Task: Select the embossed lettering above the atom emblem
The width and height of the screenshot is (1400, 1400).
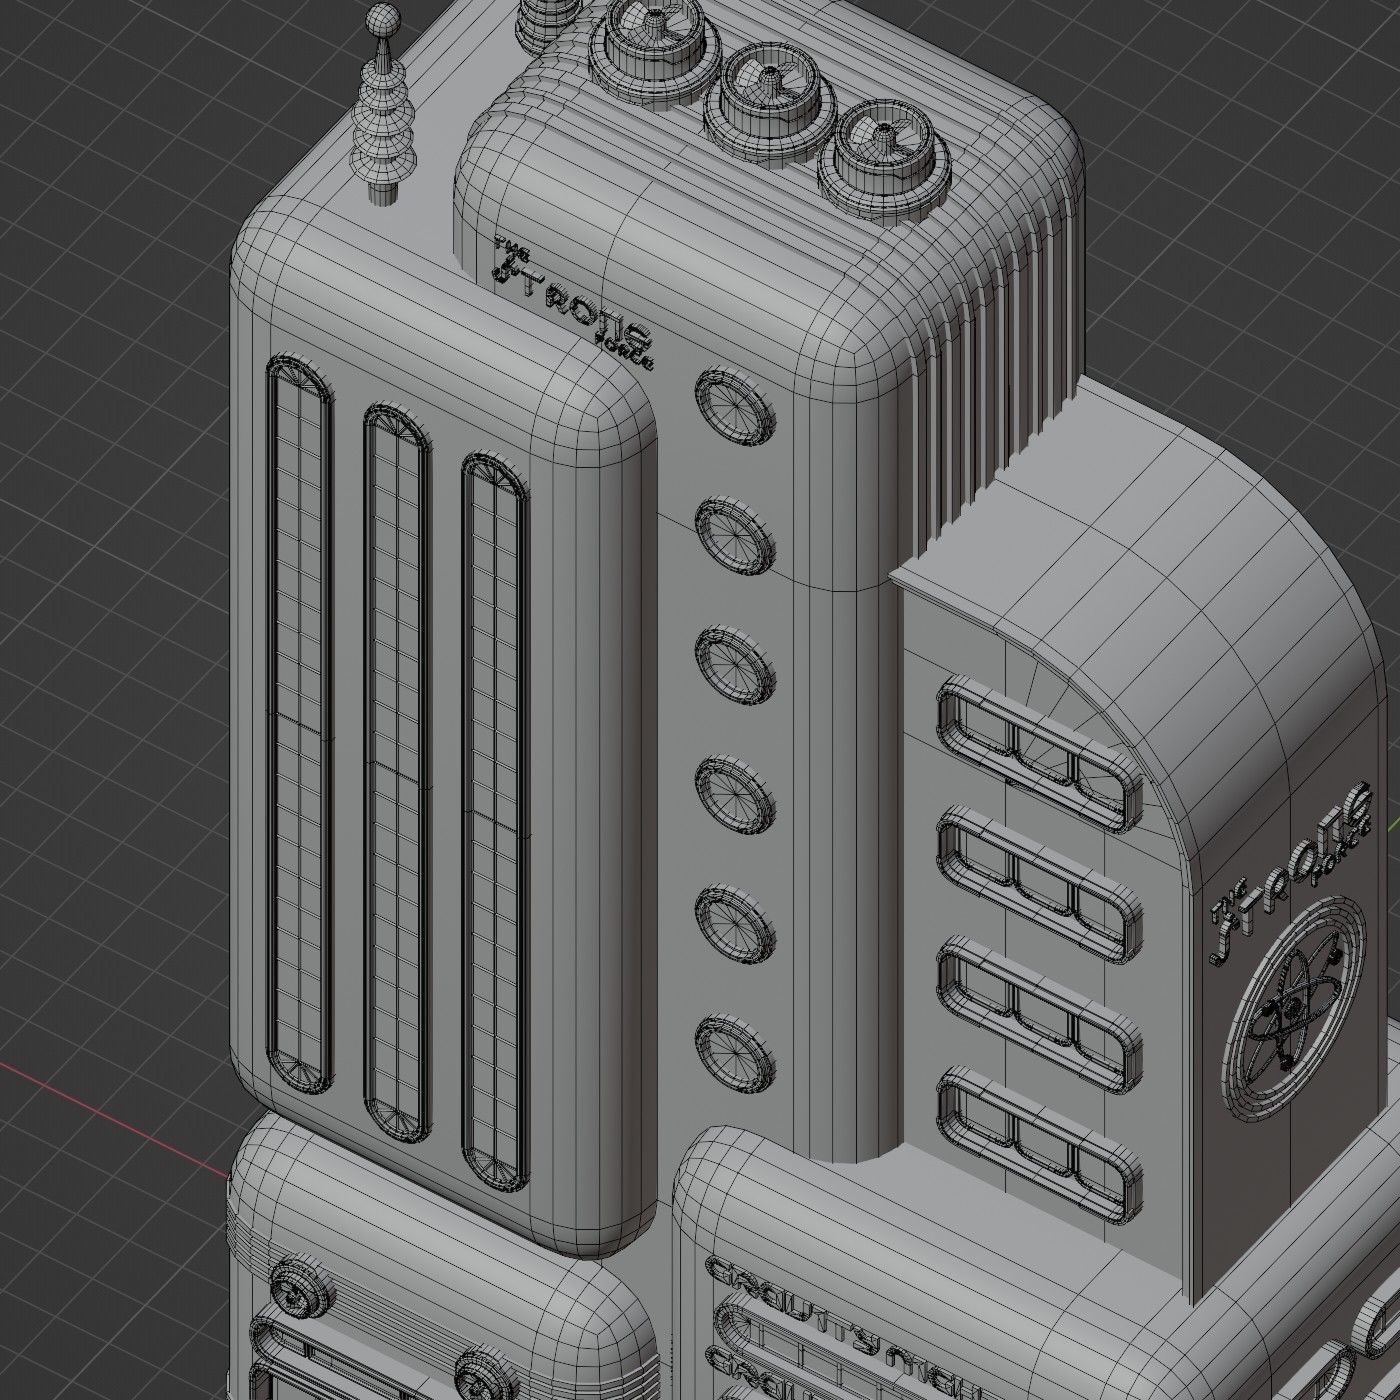Action: [1290, 873]
